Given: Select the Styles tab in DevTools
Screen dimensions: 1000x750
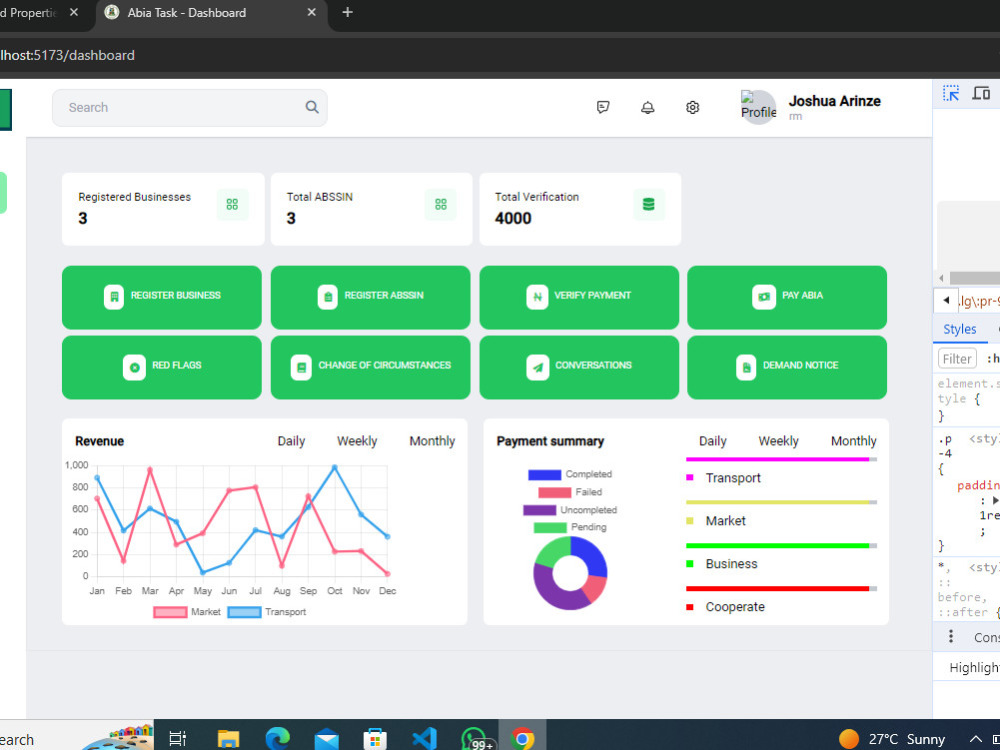Looking at the screenshot, I should [959, 329].
